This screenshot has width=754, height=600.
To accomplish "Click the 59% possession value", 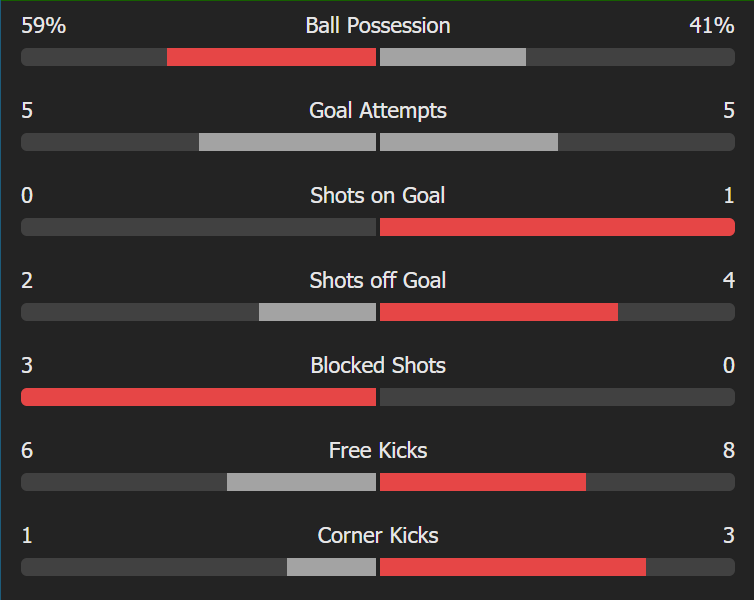I will click(43, 26).
